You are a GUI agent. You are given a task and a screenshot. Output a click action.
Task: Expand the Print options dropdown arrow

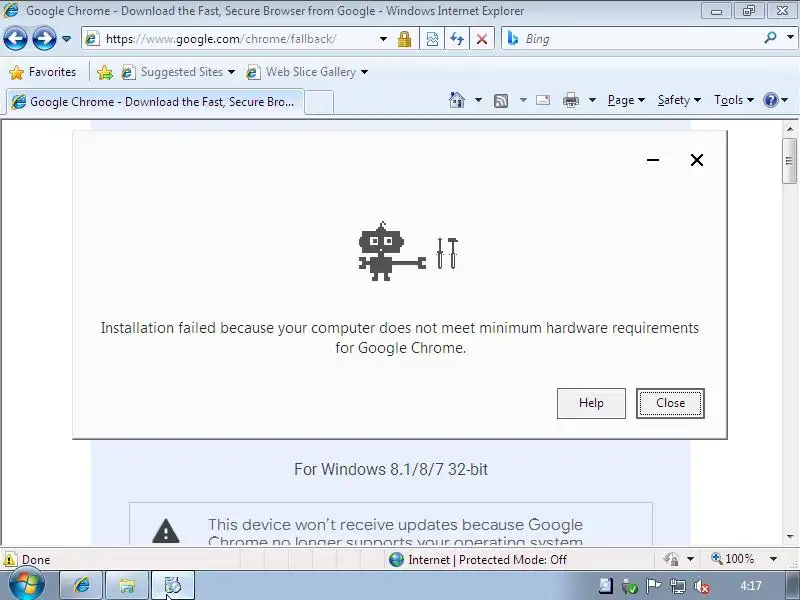592,100
